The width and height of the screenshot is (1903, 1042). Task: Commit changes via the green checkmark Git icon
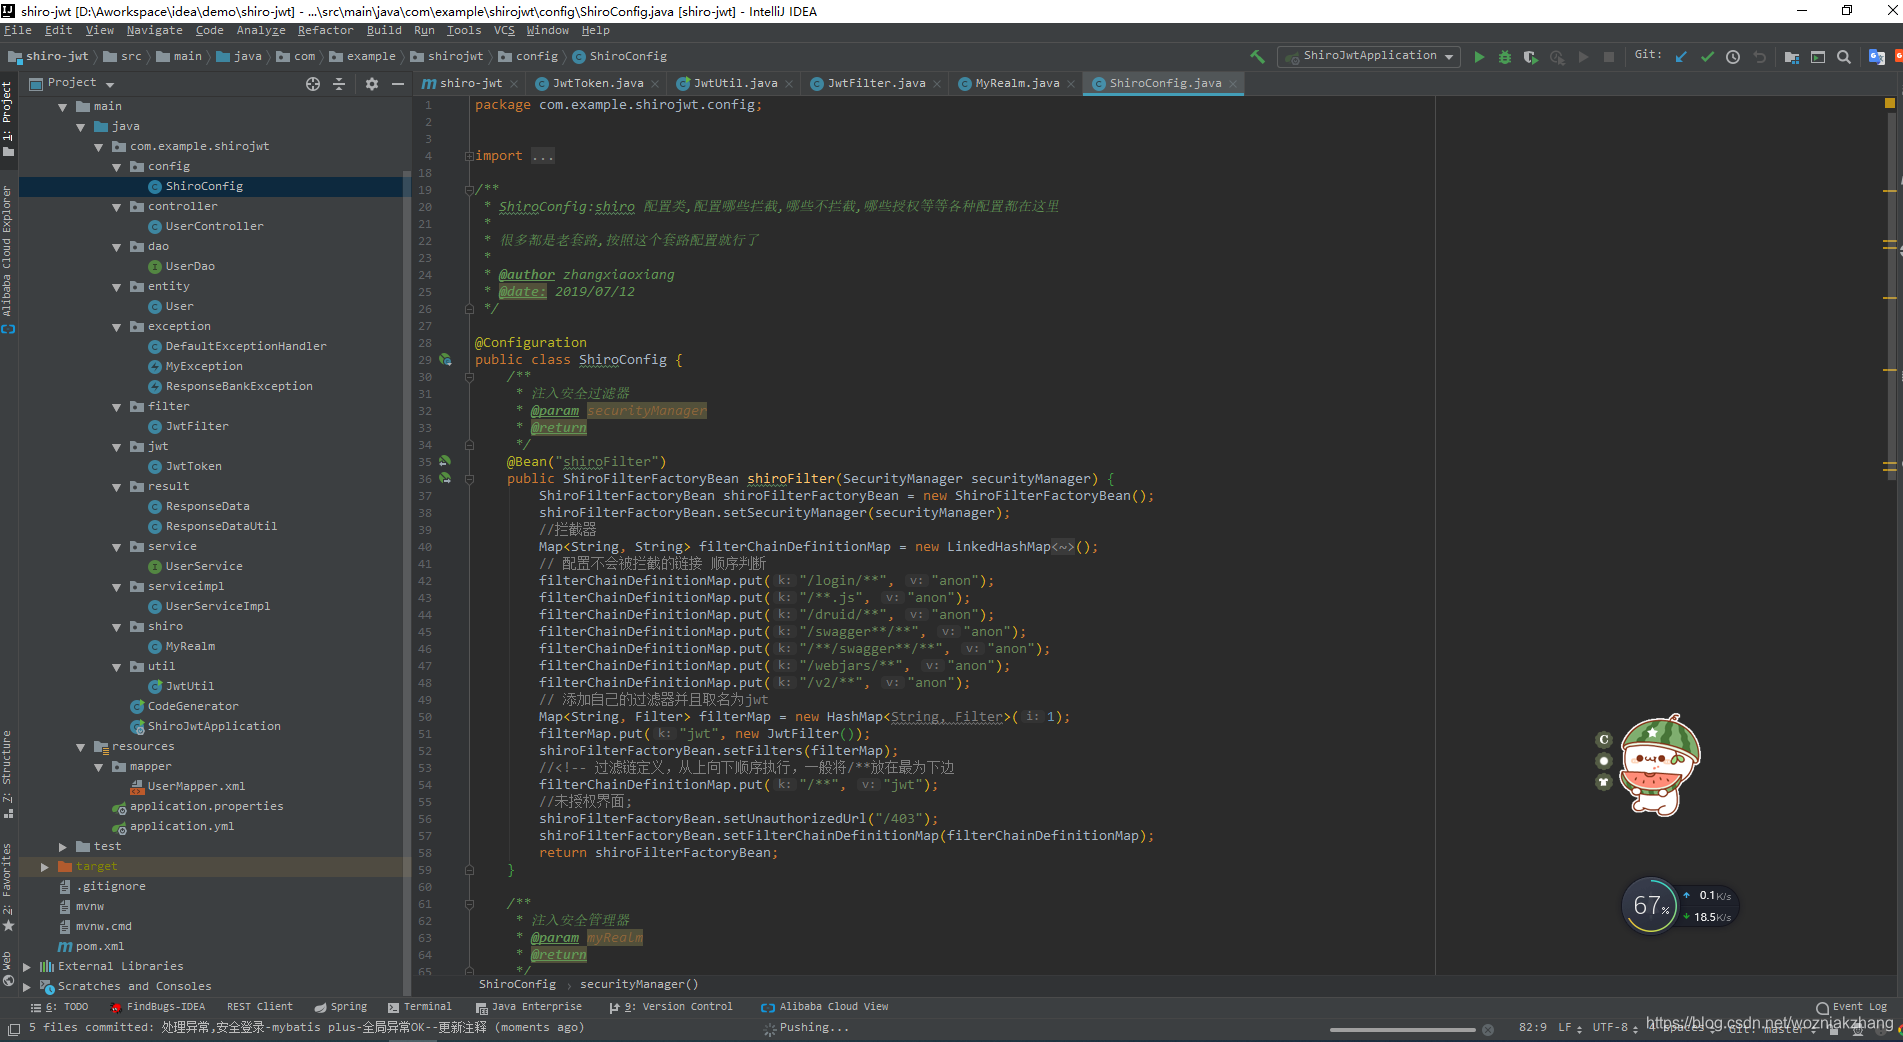coord(1707,56)
